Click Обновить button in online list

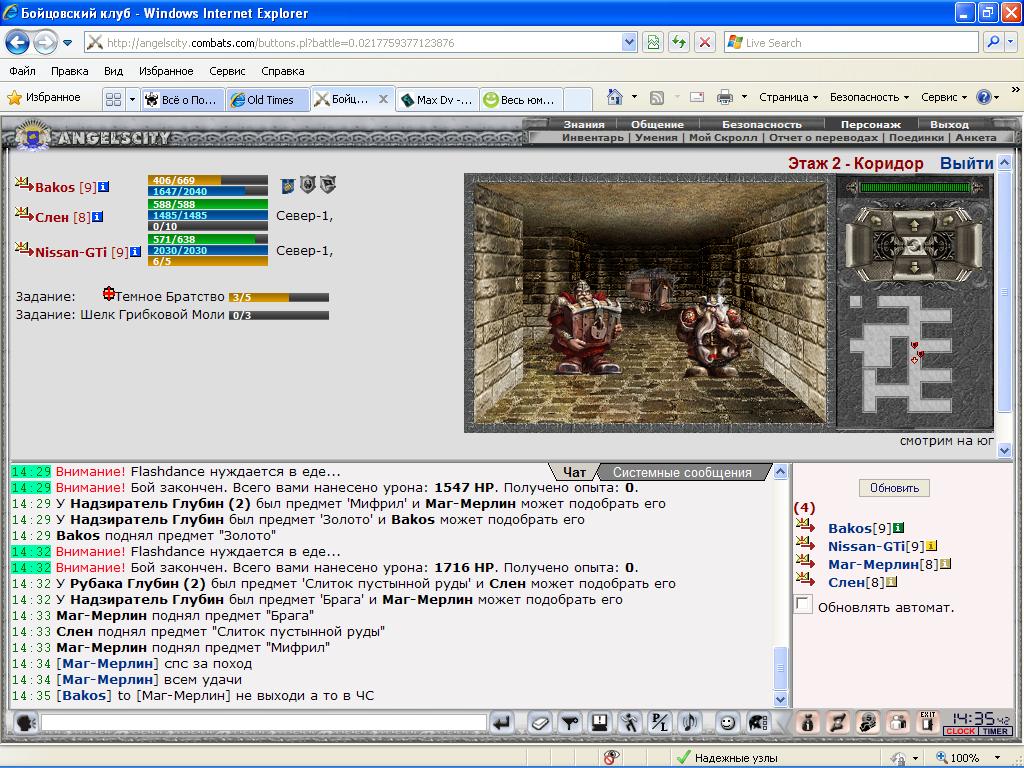(x=894, y=488)
